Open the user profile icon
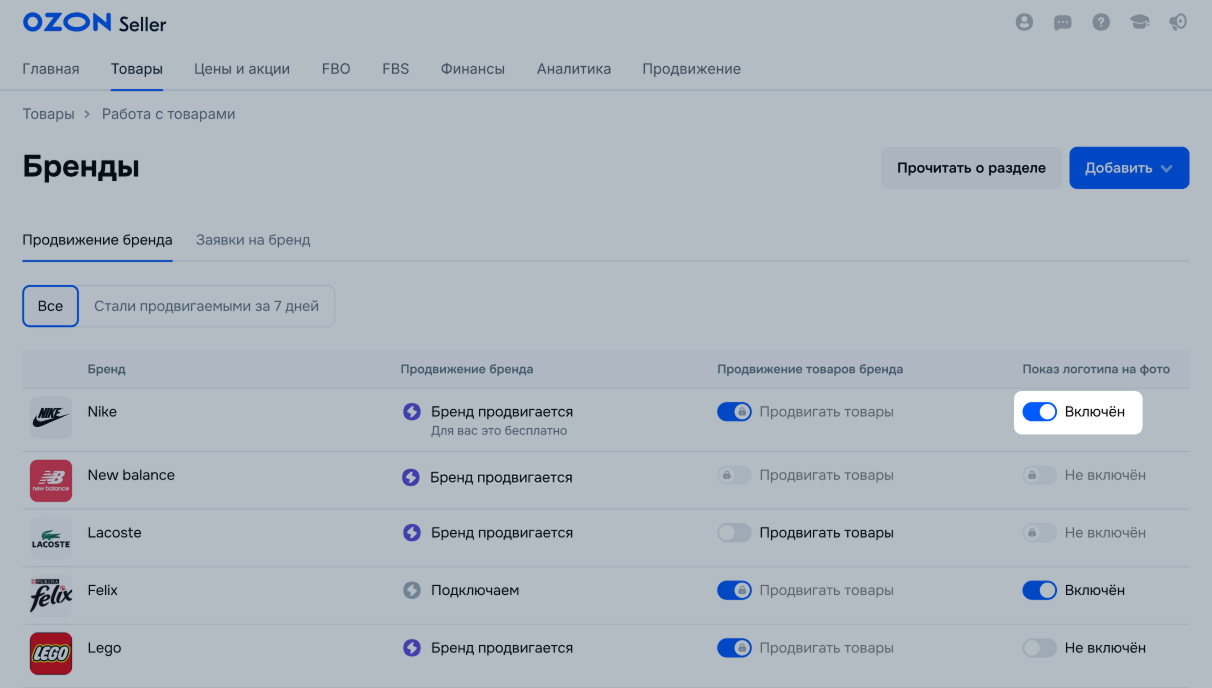Viewport: 1212px width, 688px height. pos(1023,22)
